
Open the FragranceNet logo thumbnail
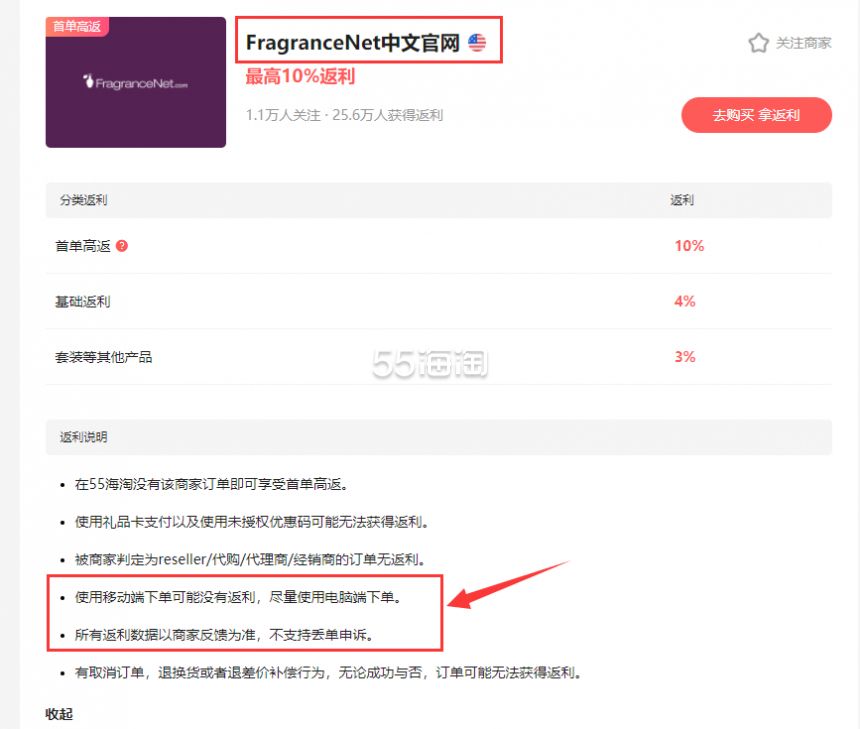pos(135,82)
